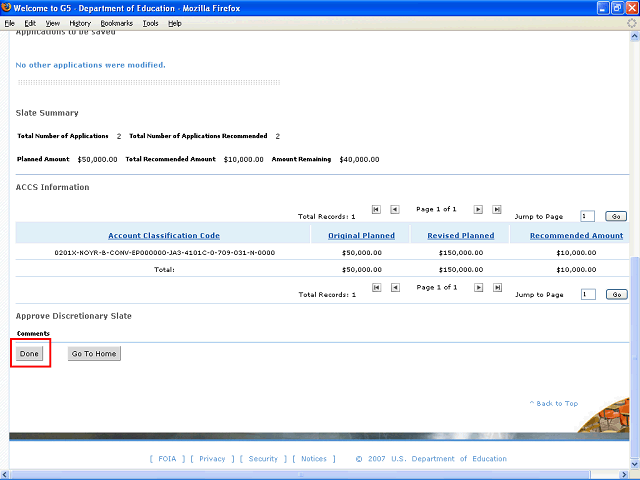The width and height of the screenshot is (640, 480).
Task: Jump to last page above the ACCS table
Action: pyautogui.click(x=497, y=209)
